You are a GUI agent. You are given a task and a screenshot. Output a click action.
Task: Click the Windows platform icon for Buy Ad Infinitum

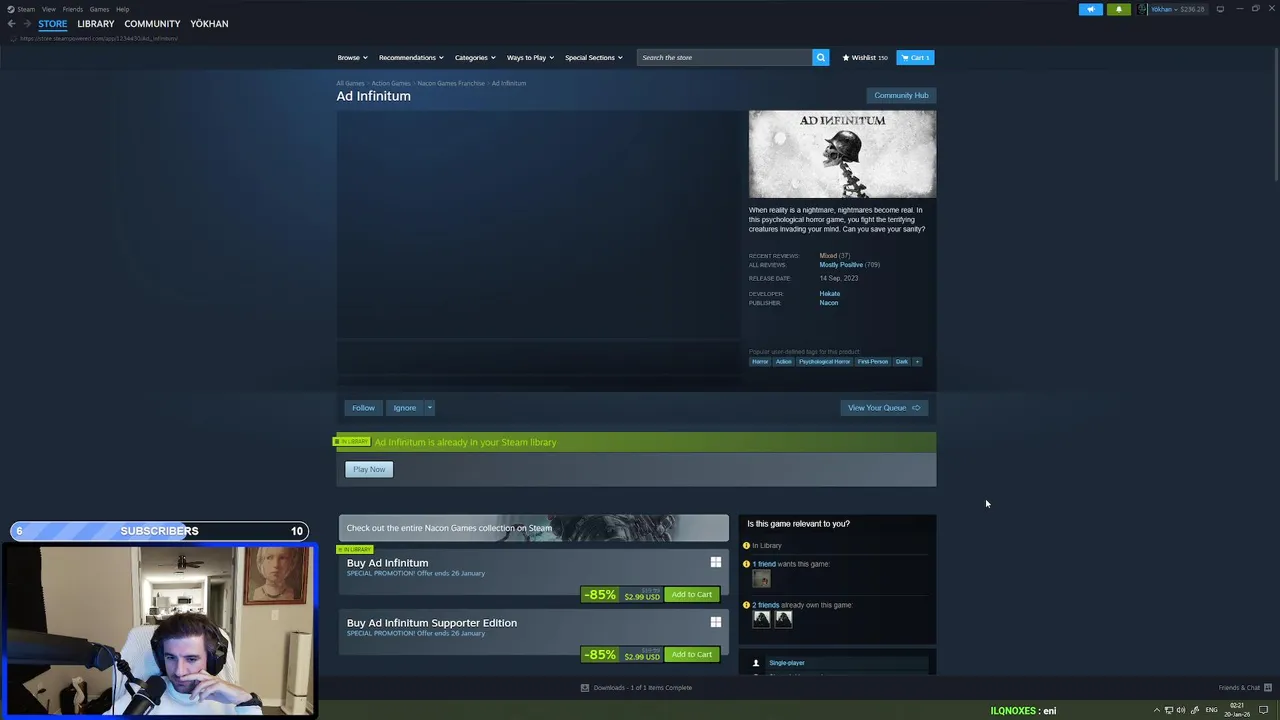coord(715,562)
